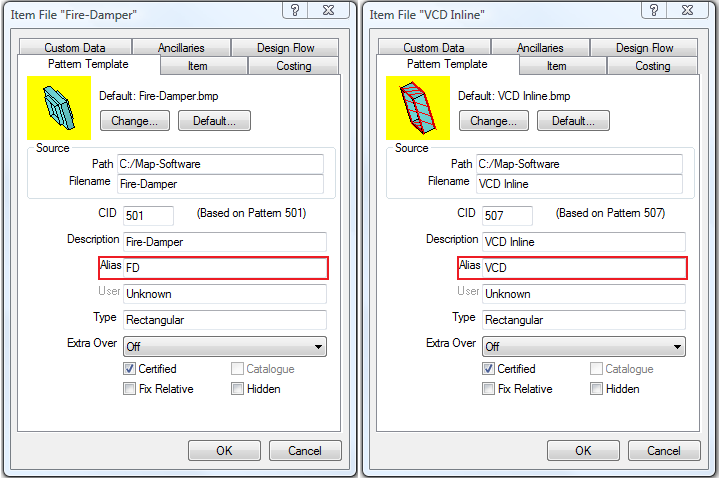Tick Hidden checkbox in VCD Inline dialog
719x478 pixels.
[x=596, y=389]
